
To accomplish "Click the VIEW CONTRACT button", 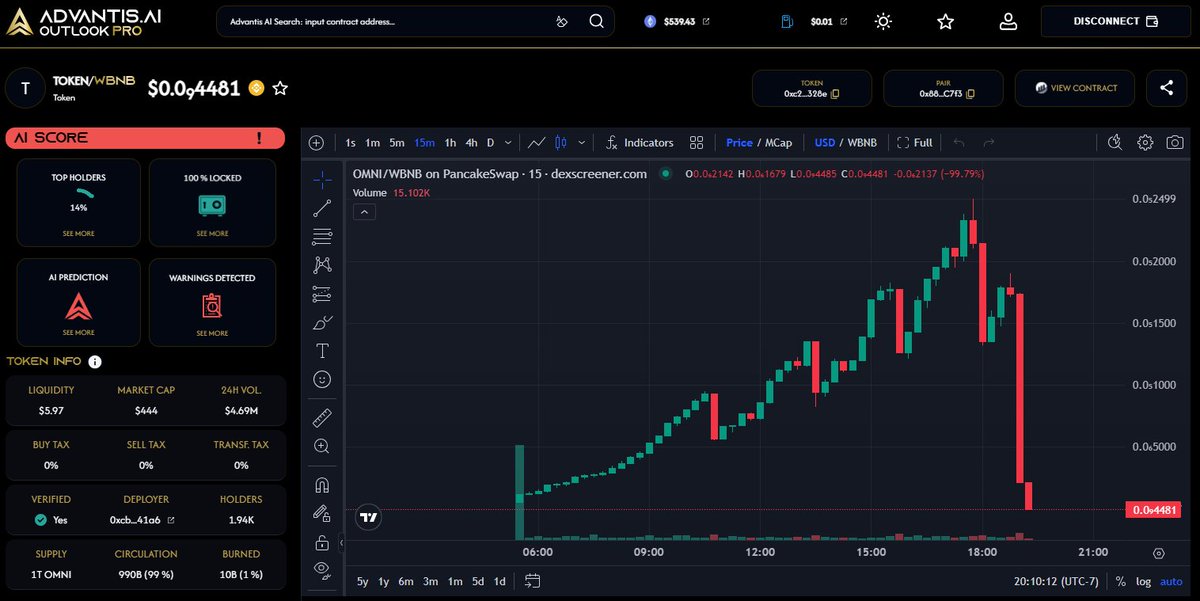I will 1075,88.
